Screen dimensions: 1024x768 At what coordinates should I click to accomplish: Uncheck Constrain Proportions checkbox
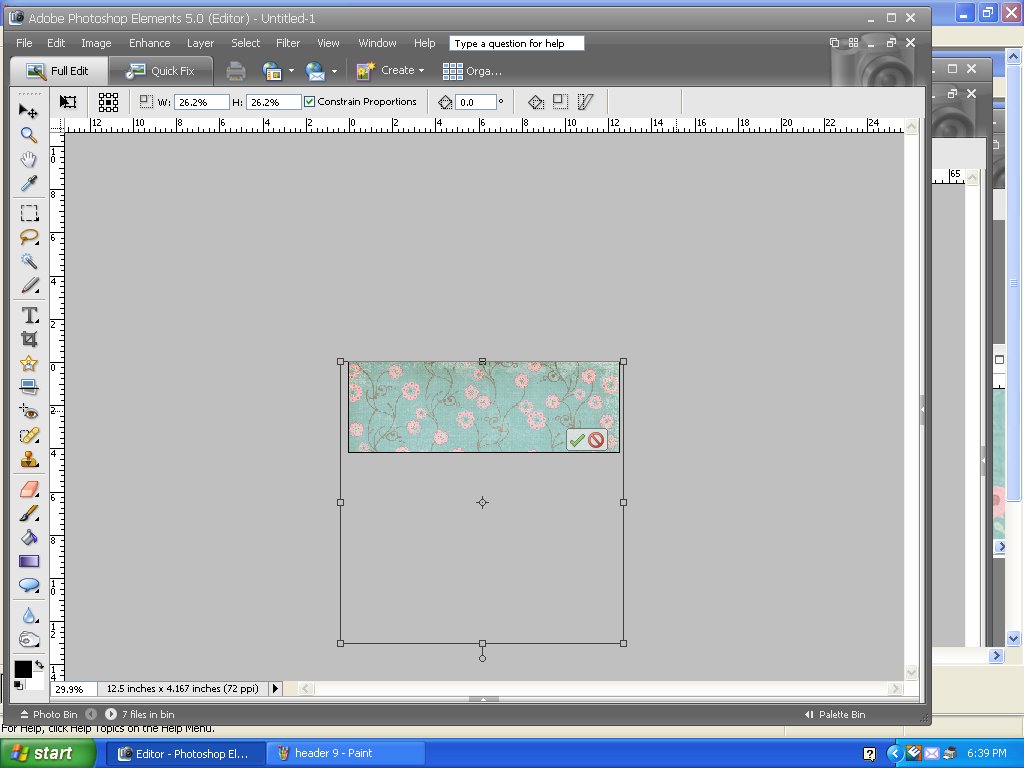point(310,102)
